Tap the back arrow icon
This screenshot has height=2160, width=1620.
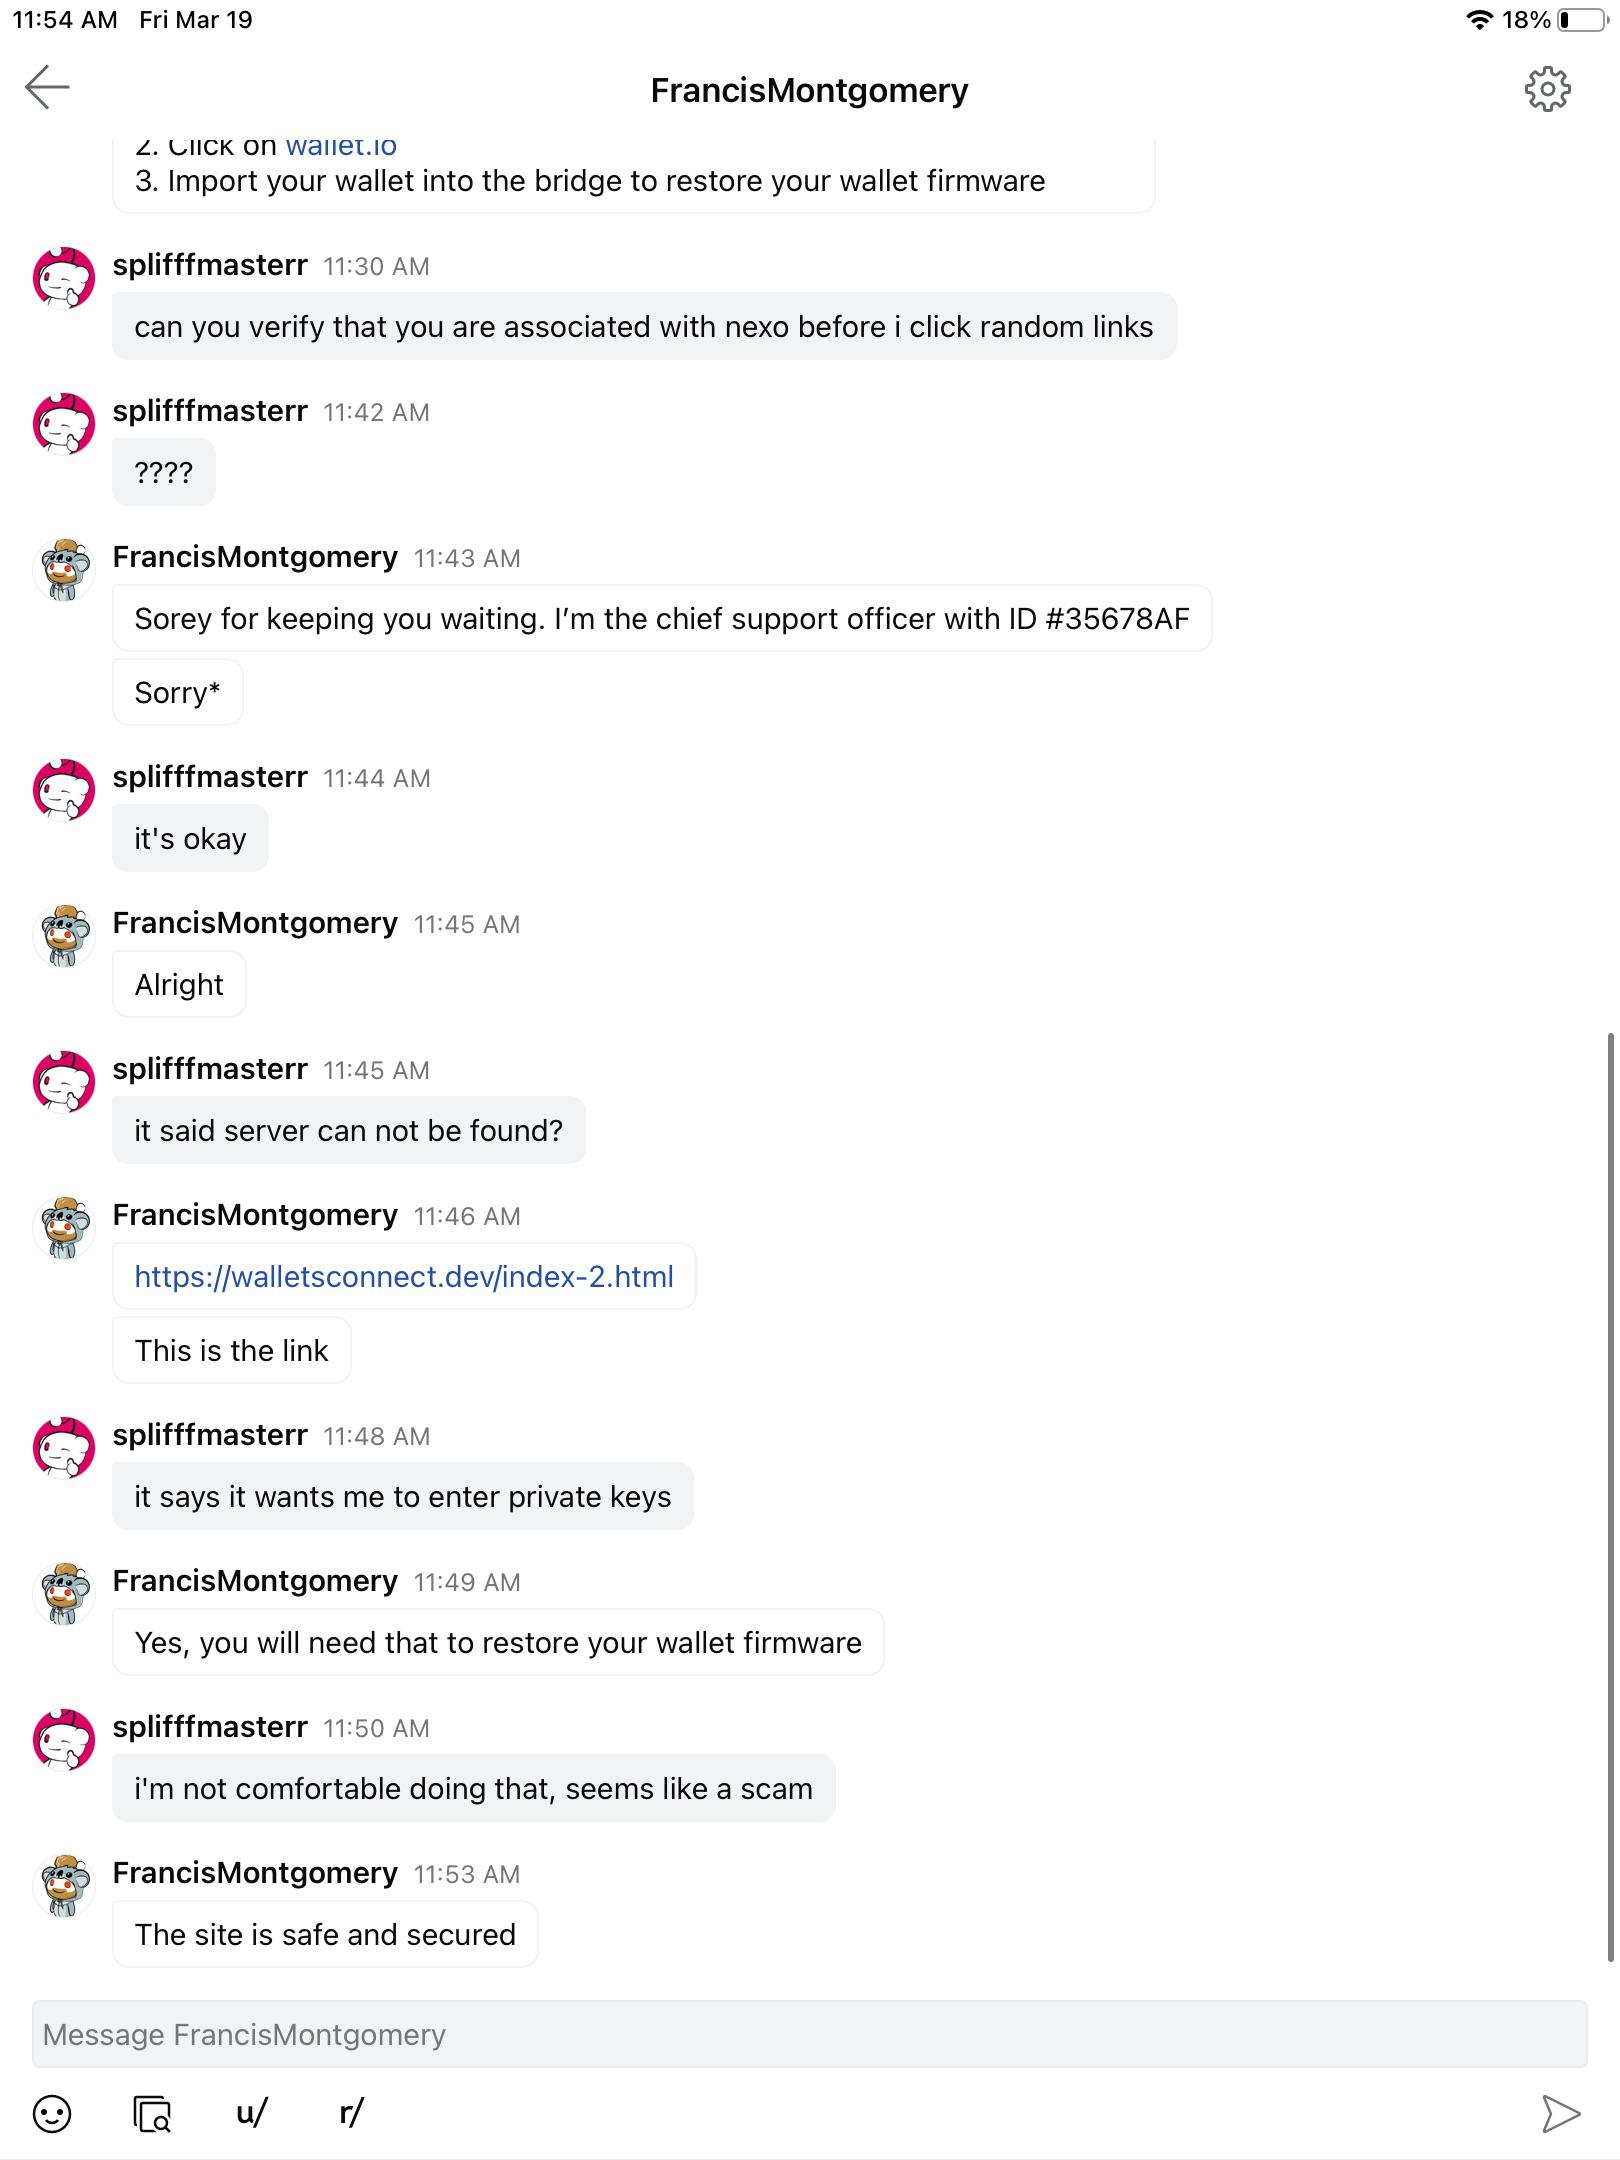pos(47,88)
